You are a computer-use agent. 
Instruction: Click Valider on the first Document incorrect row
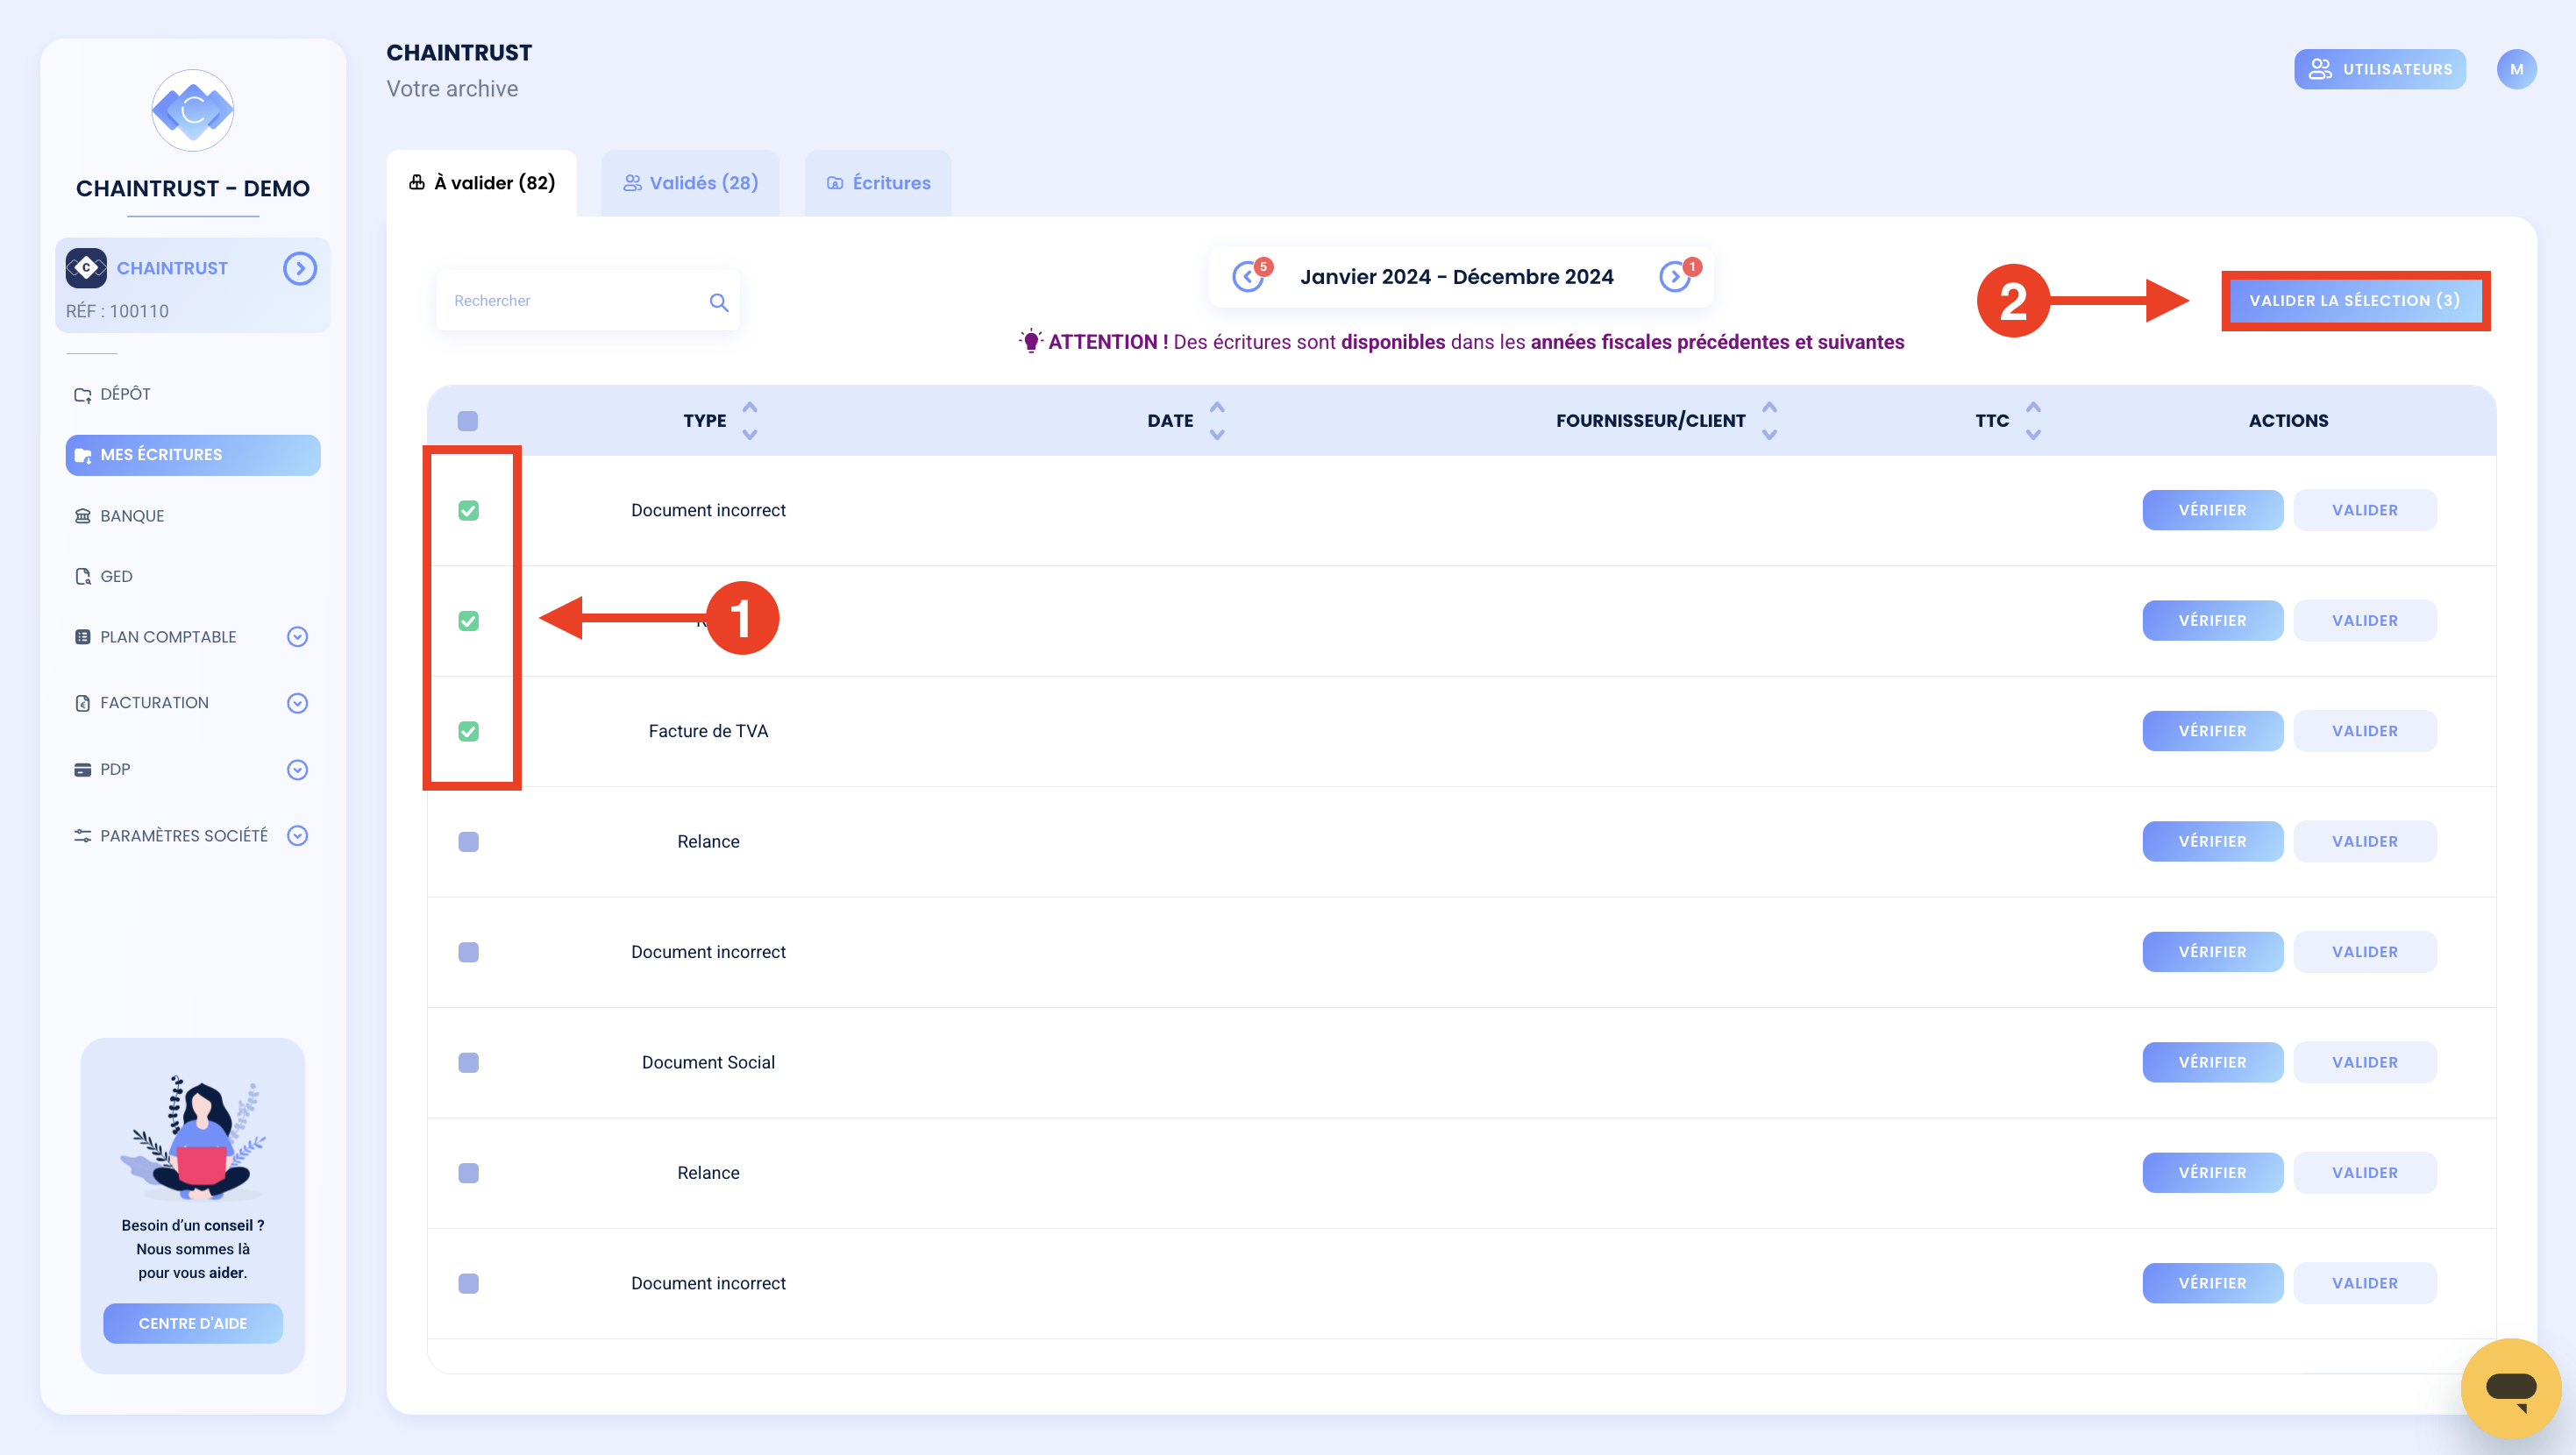click(x=2365, y=511)
